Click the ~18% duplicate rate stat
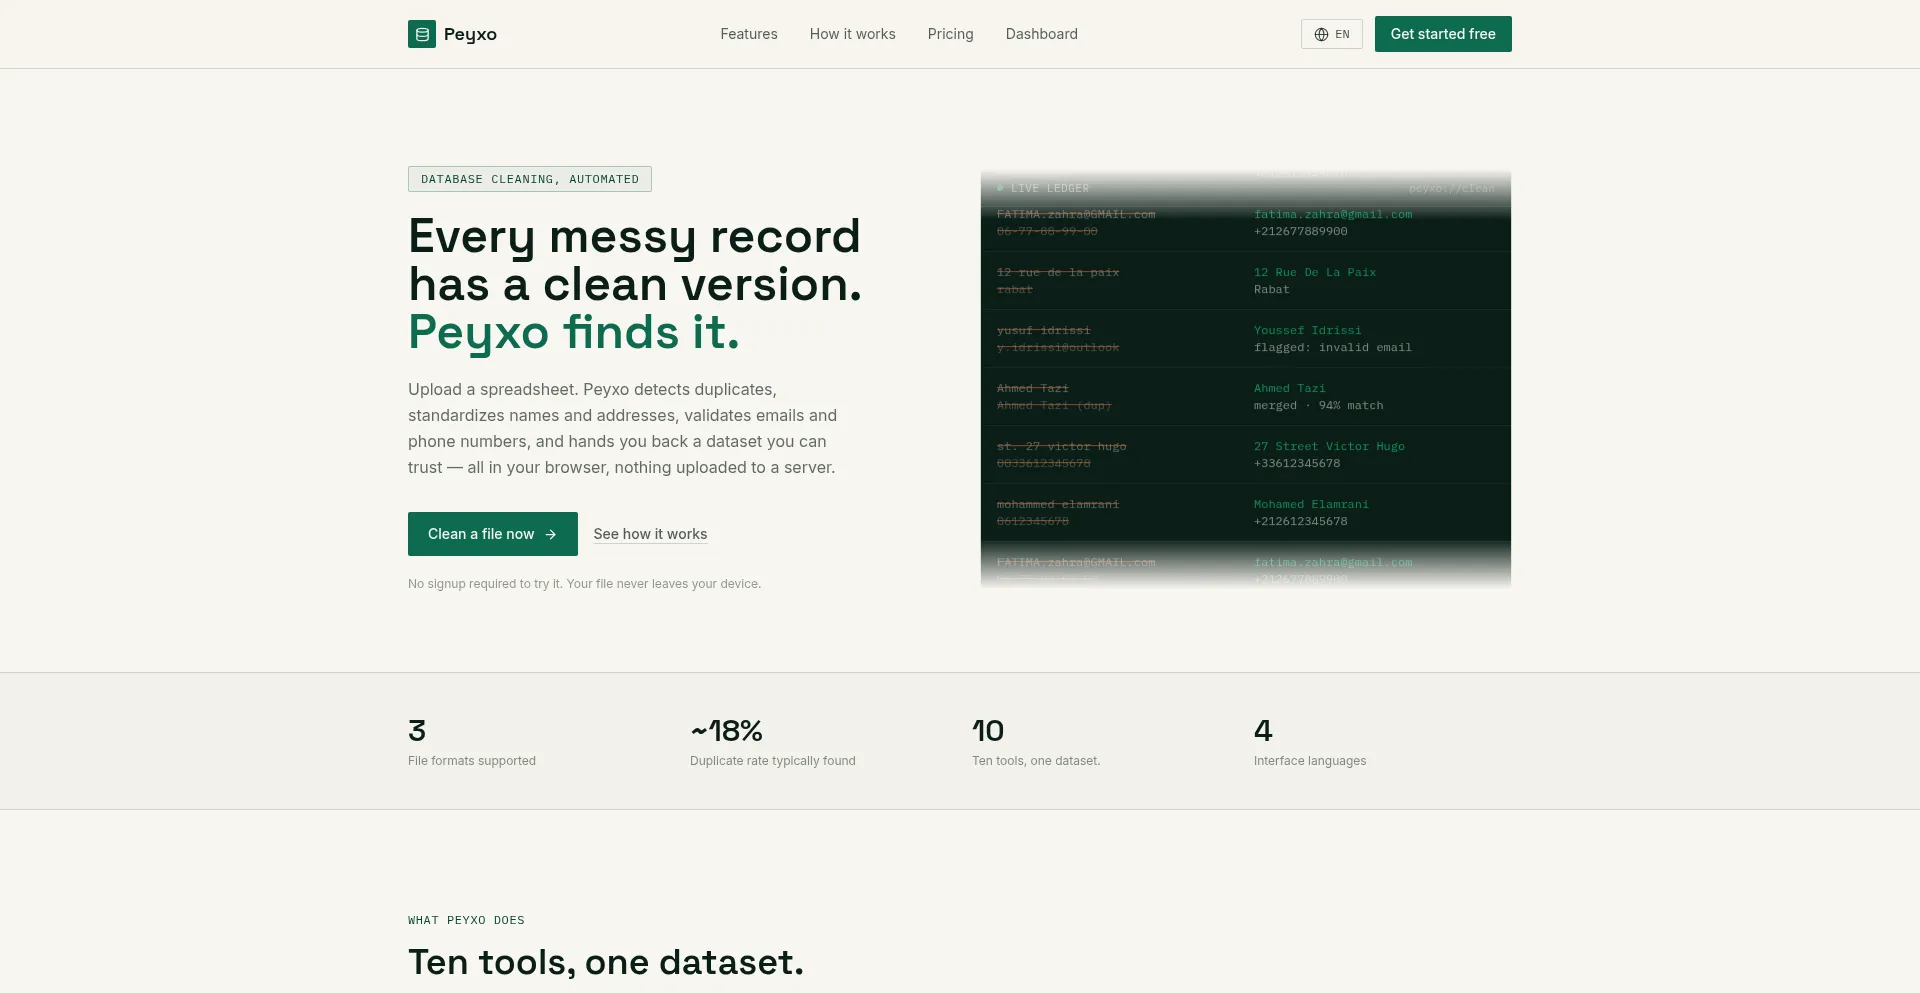 pos(726,731)
